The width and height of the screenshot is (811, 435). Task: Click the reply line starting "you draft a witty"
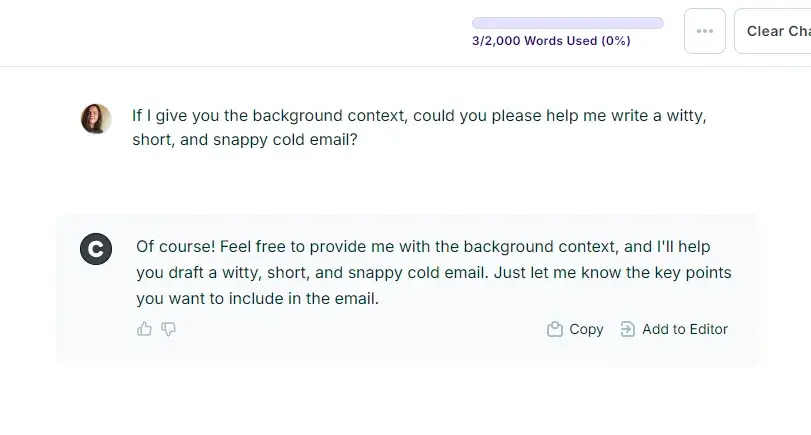[434, 272]
